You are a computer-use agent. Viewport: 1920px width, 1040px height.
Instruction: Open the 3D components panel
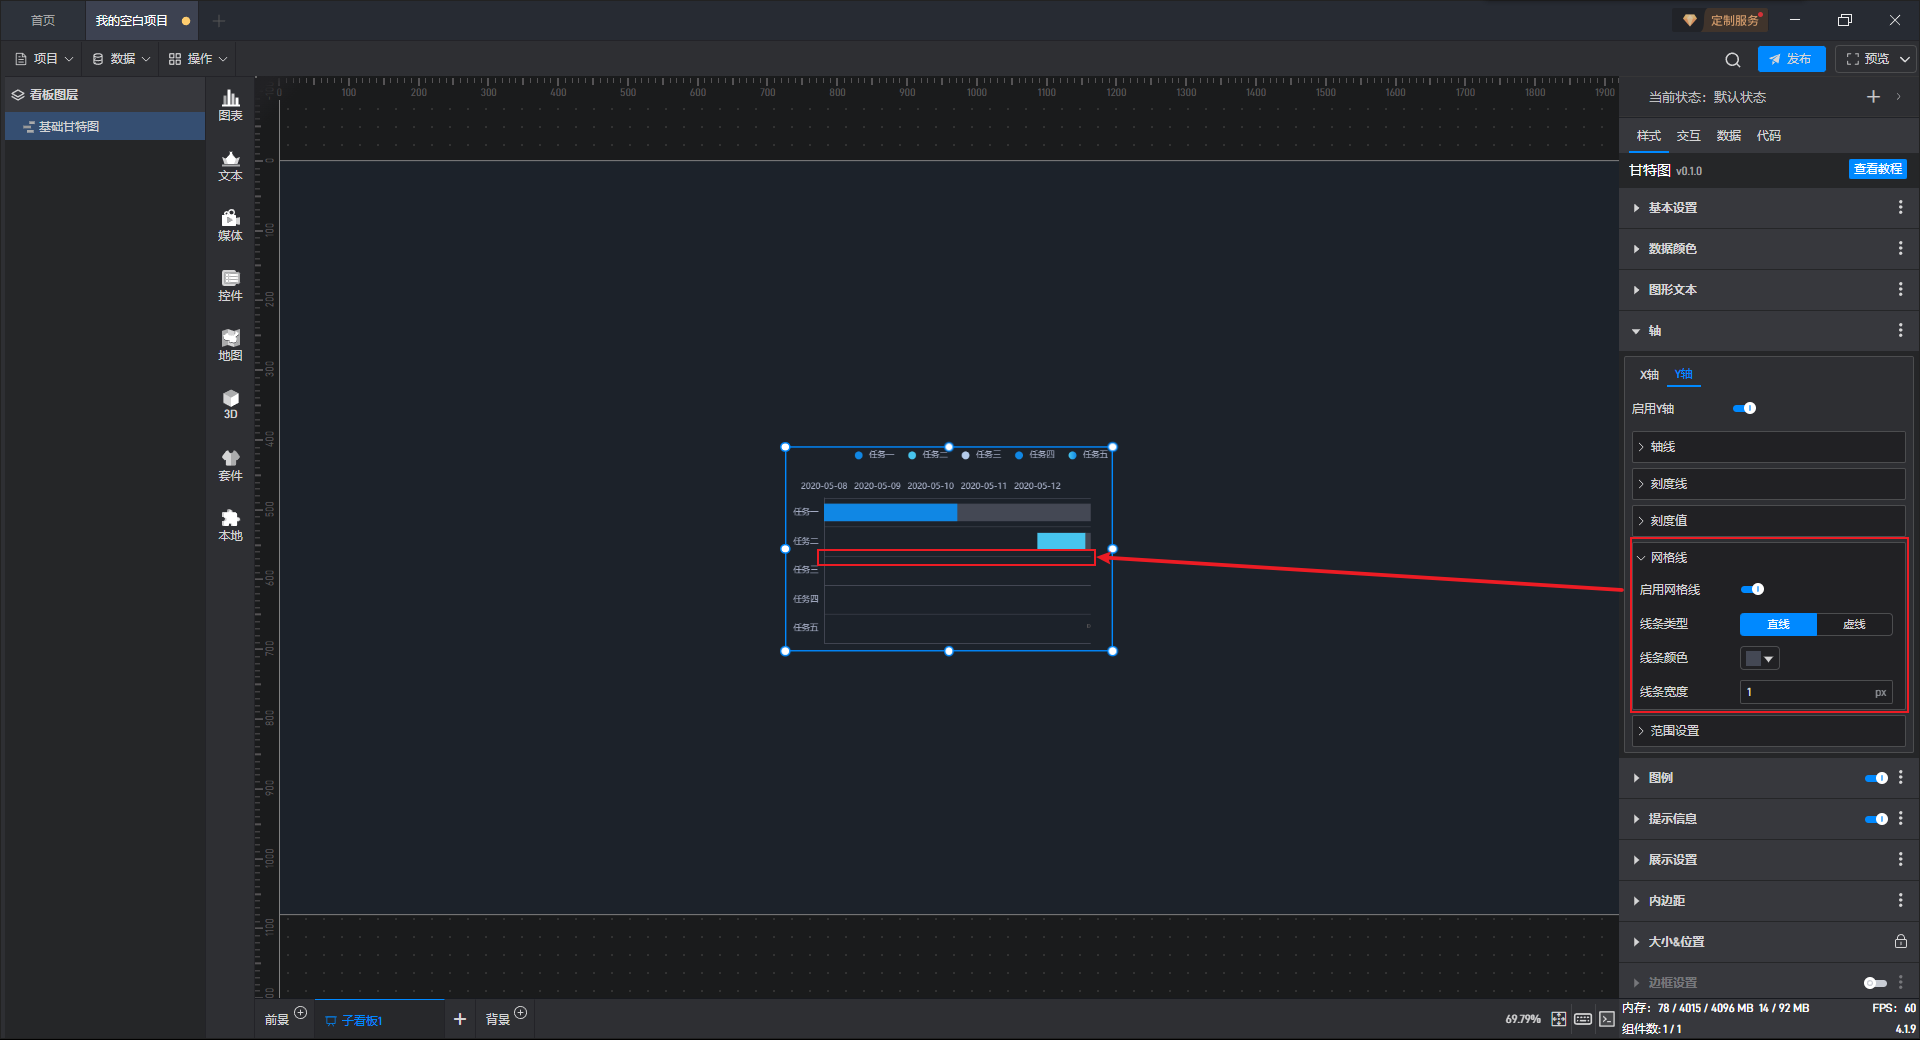click(x=230, y=404)
